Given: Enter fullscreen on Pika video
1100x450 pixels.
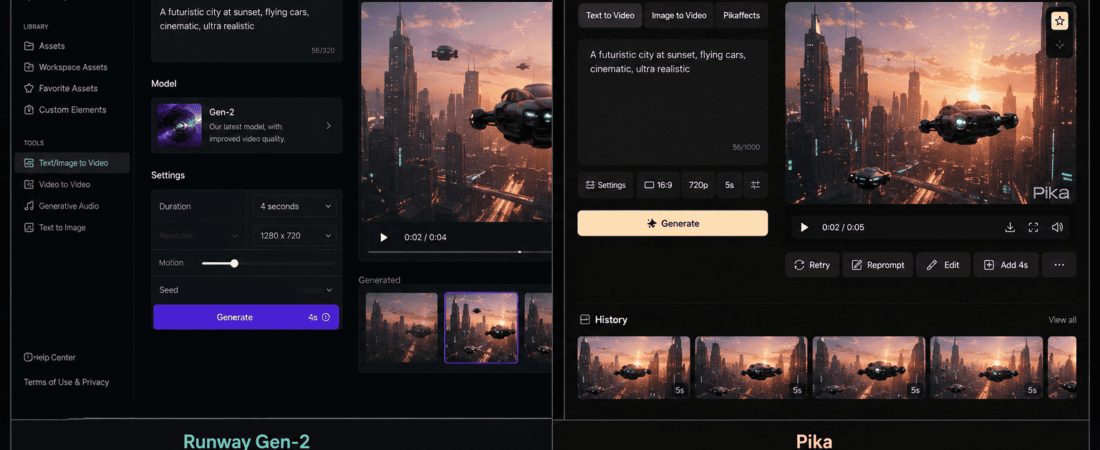Looking at the screenshot, I should 1033,227.
